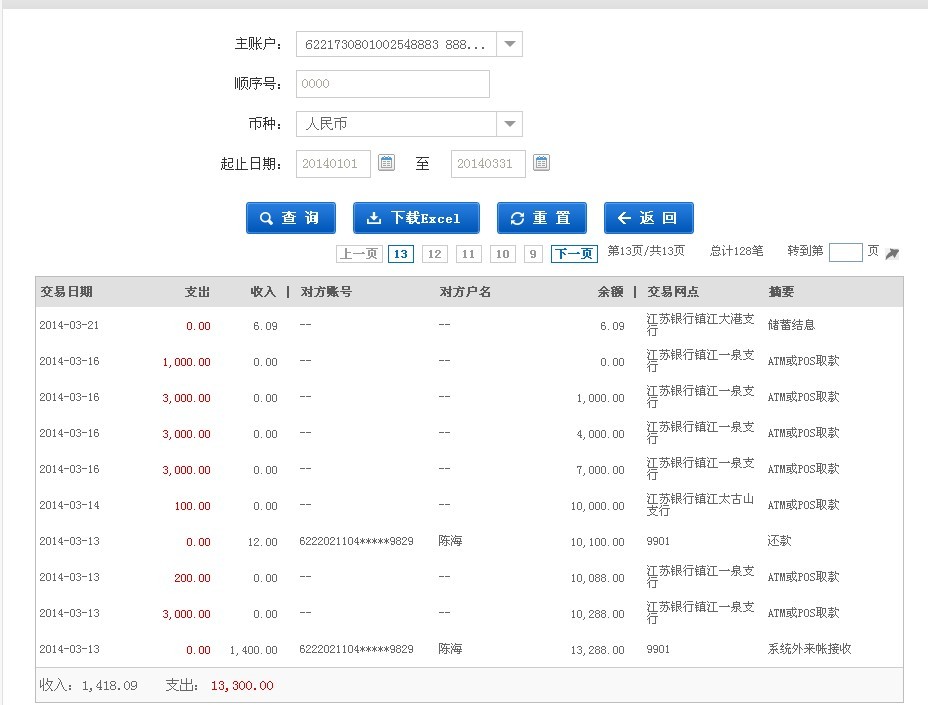Click the 查询 search button

290,218
